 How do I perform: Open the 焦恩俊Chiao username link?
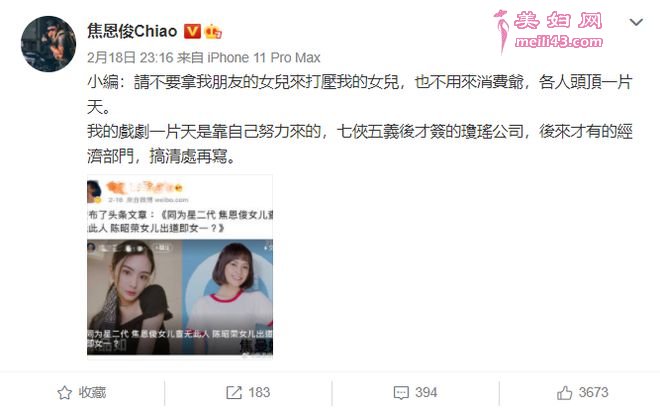click(132, 31)
